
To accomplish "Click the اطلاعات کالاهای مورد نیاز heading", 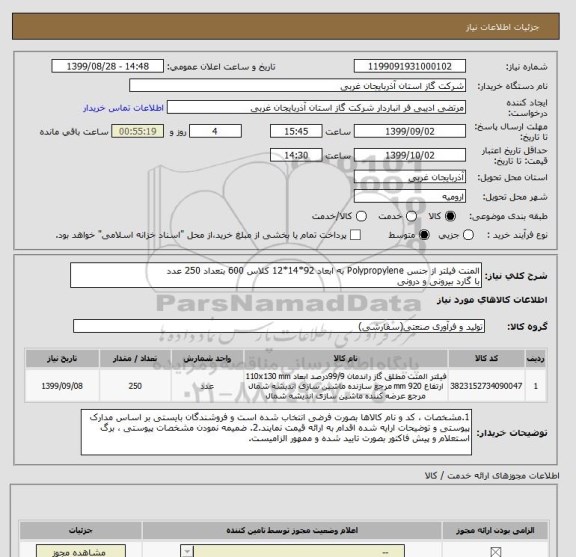I will pos(492,300).
